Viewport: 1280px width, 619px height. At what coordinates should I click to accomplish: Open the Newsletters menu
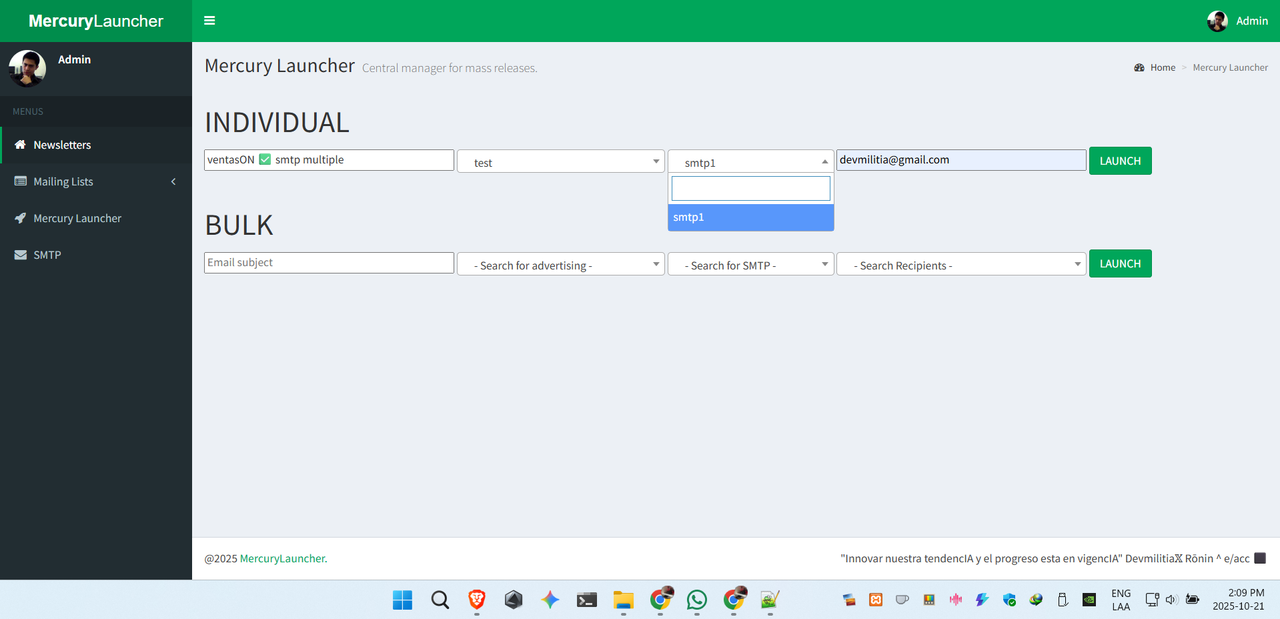pos(96,145)
